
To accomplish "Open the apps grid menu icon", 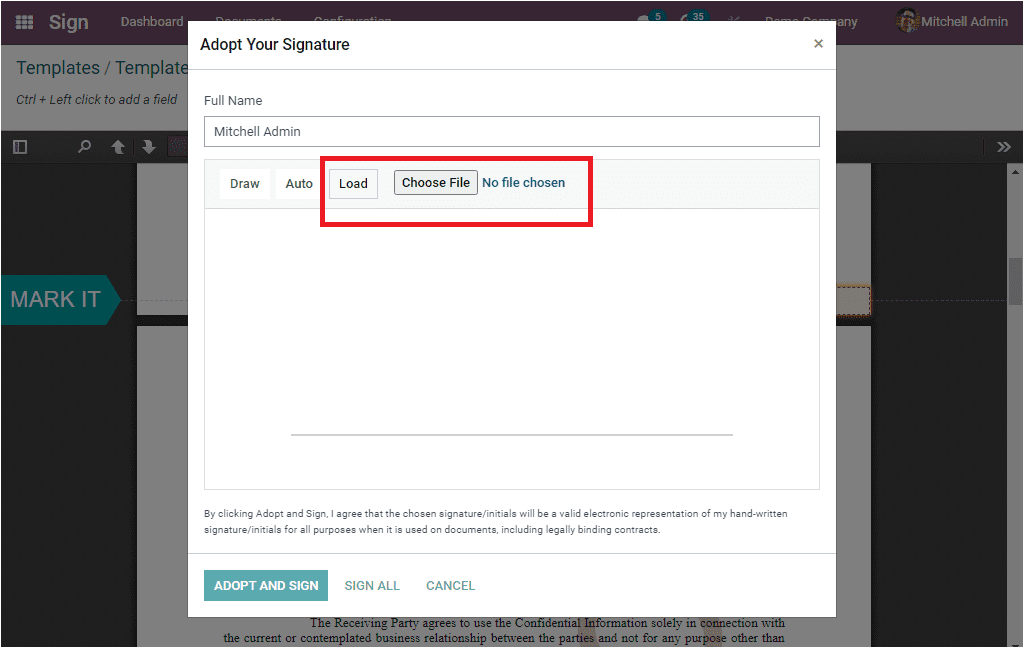I will pos(24,22).
